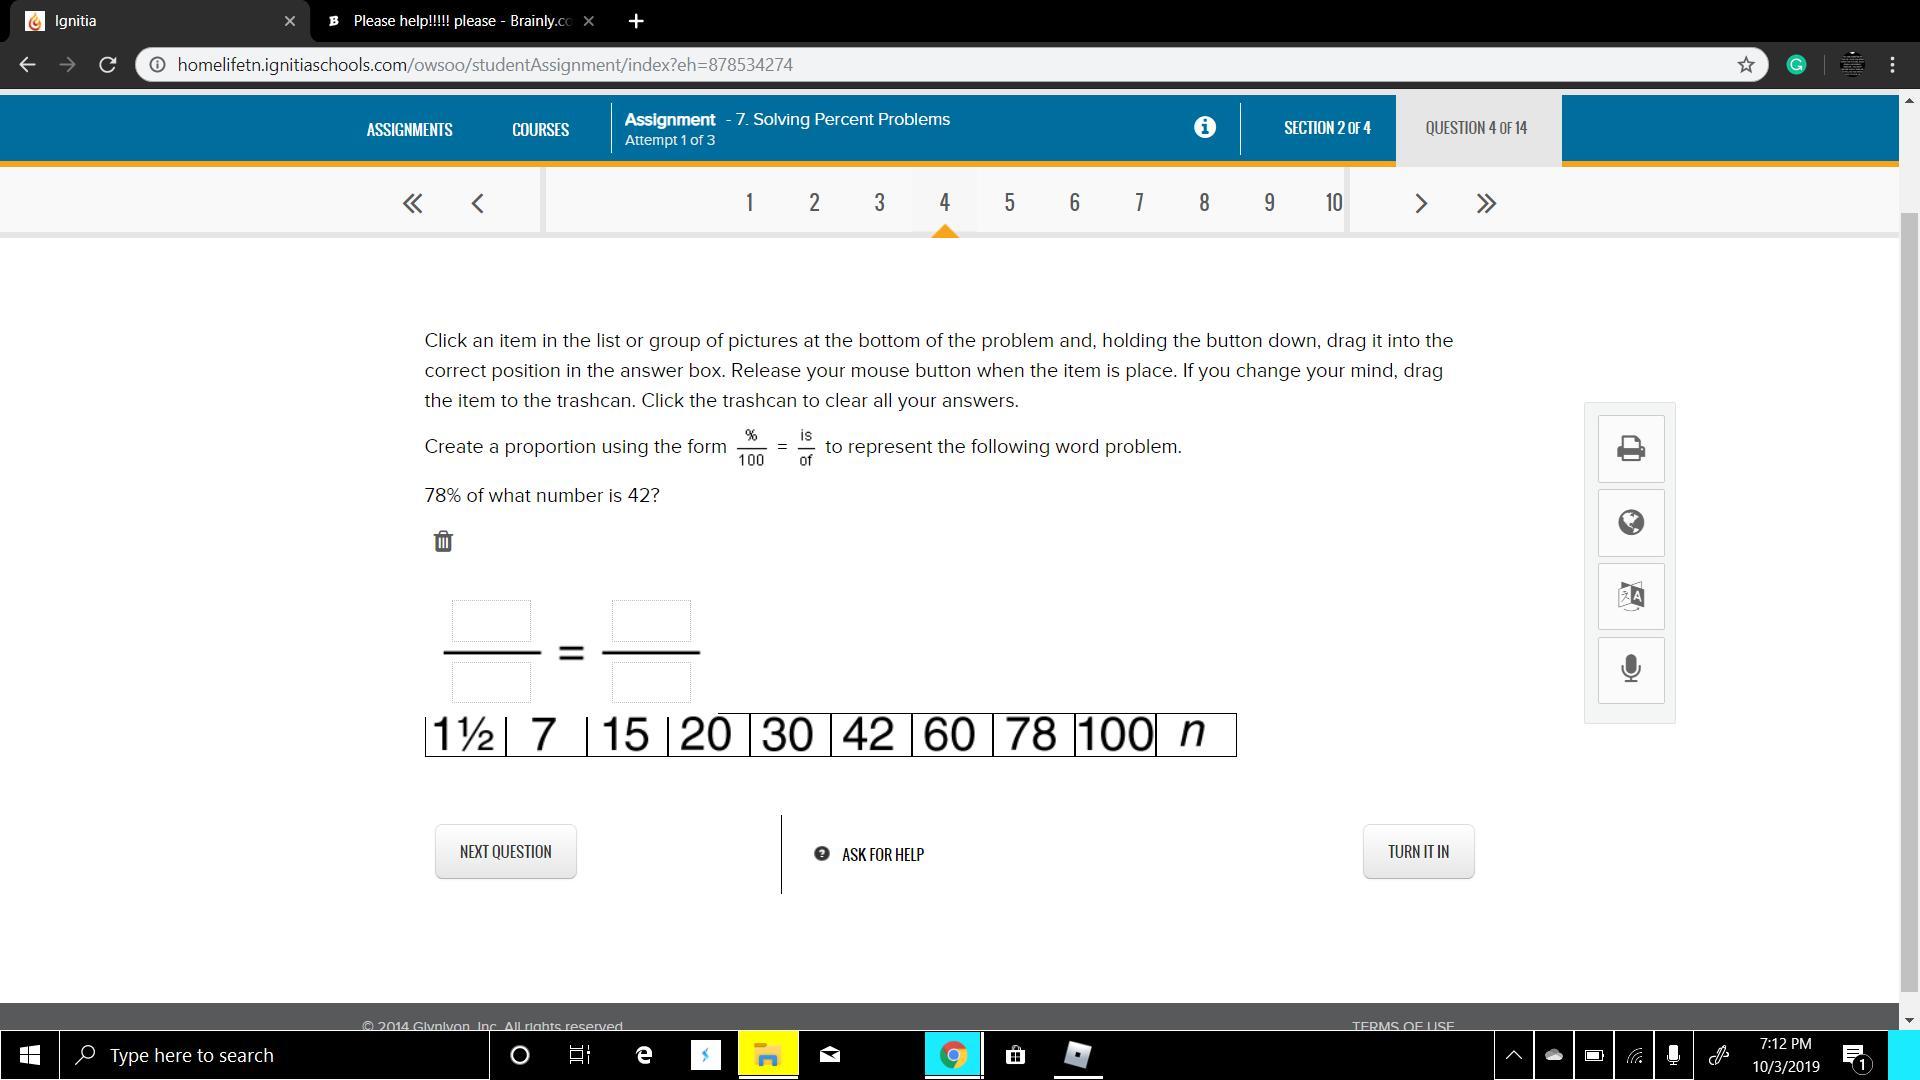Image resolution: width=1920 pixels, height=1080 pixels.
Task: Click the trashcan icon to clear answers
Action: (443, 541)
